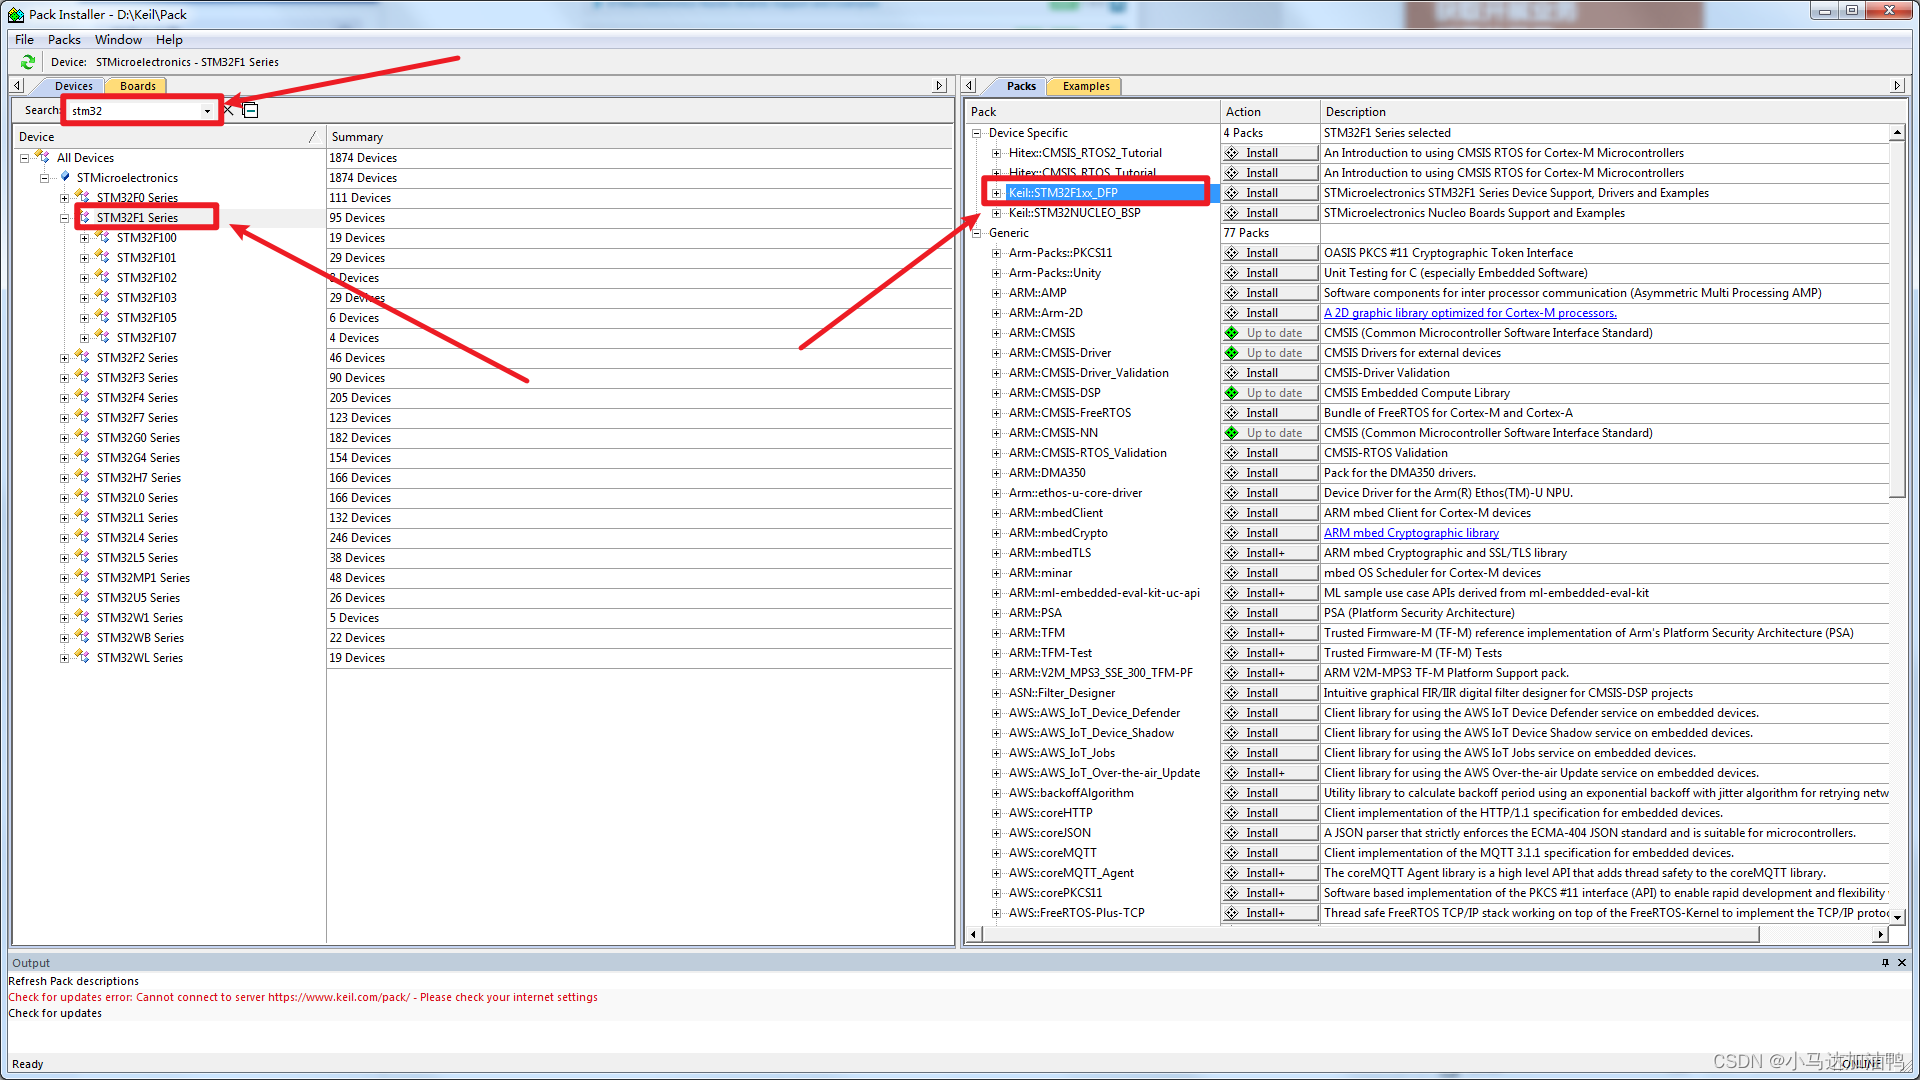Click Install+ for ARM::mbedTLS
This screenshot has height=1080, width=1920.
(x=1270, y=553)
